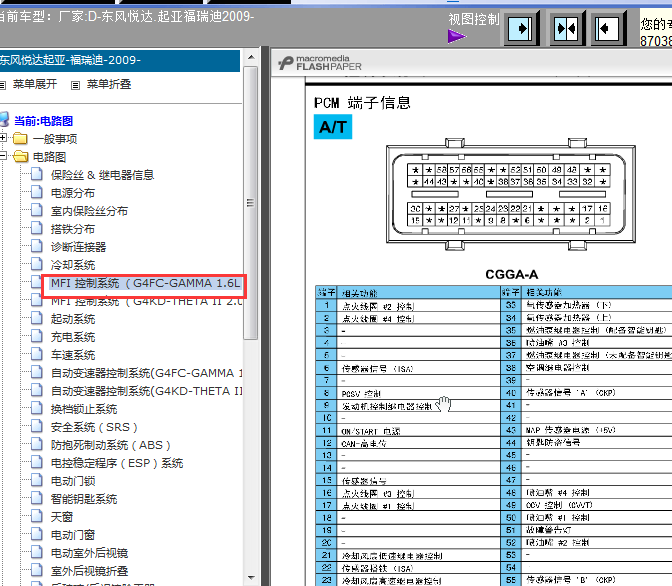Collapse the 电路图 folder minus box
The image size is (672, 586).
[3, 156]
